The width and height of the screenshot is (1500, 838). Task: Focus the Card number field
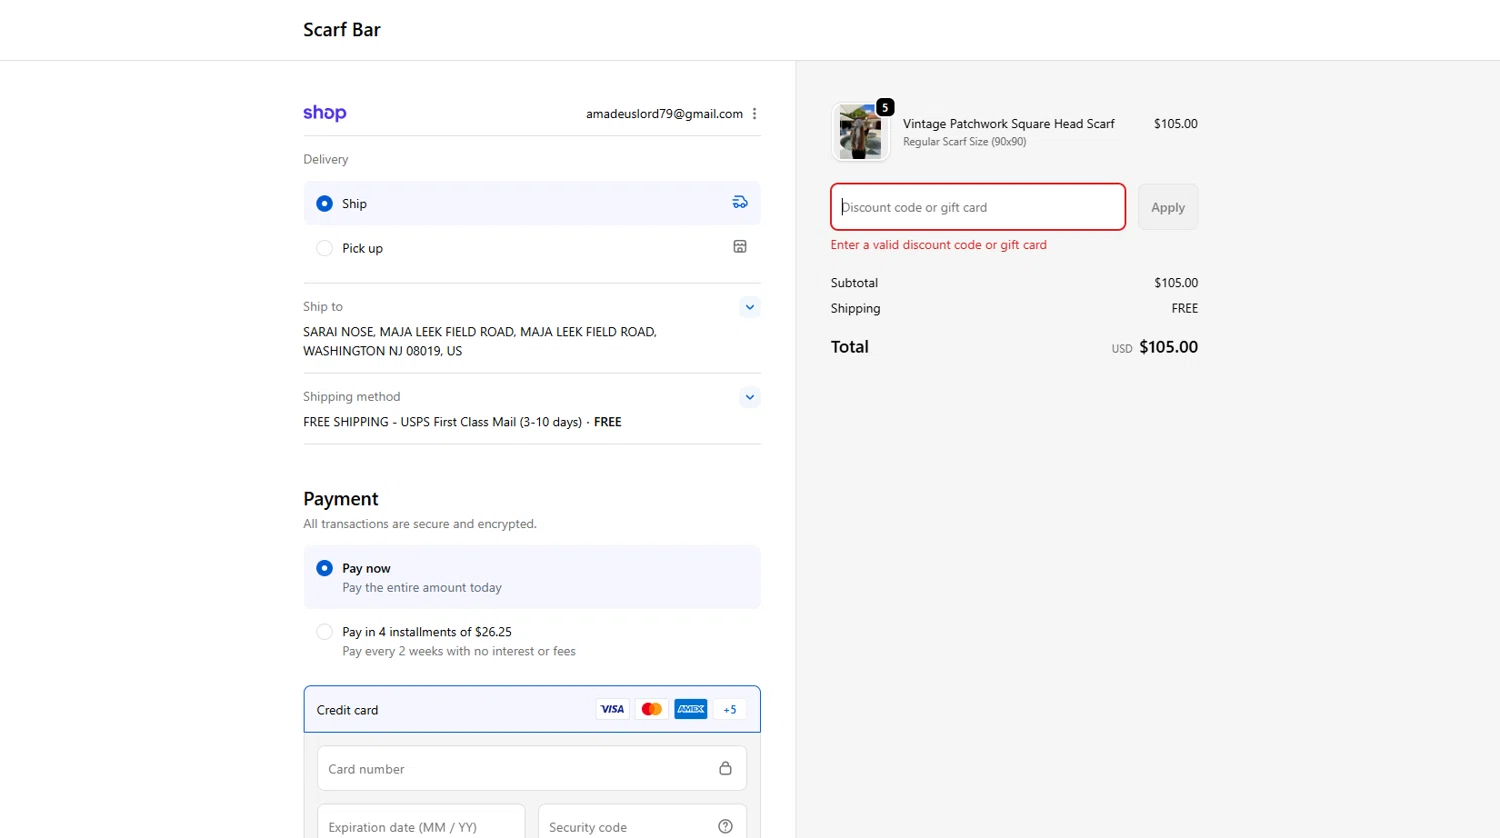pyautogui.click(x=532, y=769)
